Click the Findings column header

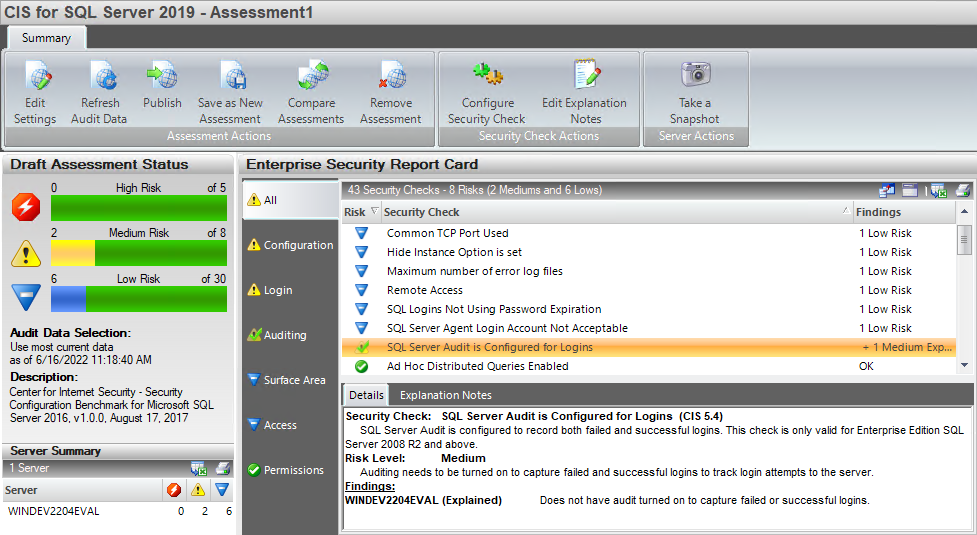point(904,212)
